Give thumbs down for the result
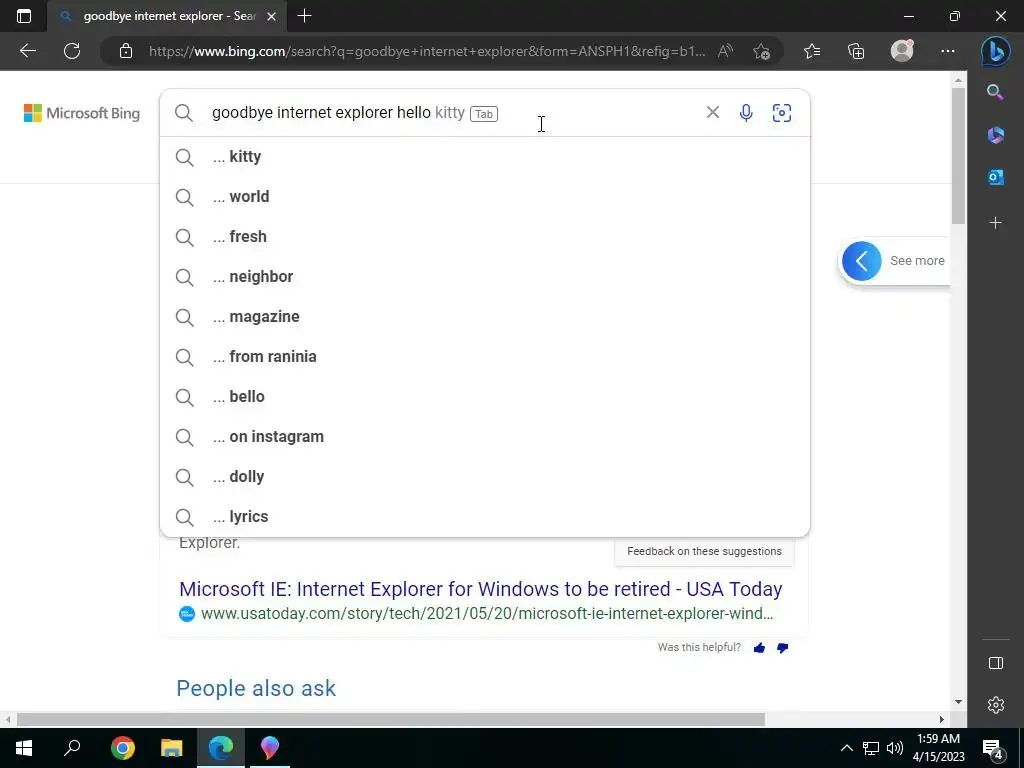The image size is (1024, 768). pyautogui.click(x=782, y=648)
